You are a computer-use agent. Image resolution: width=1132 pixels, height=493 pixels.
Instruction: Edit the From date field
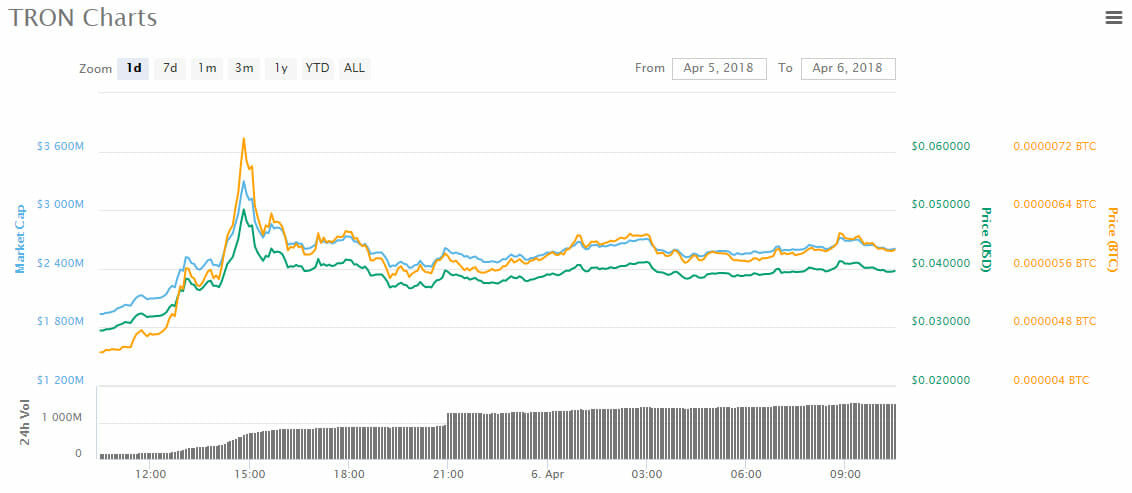(x=719, y=68)
